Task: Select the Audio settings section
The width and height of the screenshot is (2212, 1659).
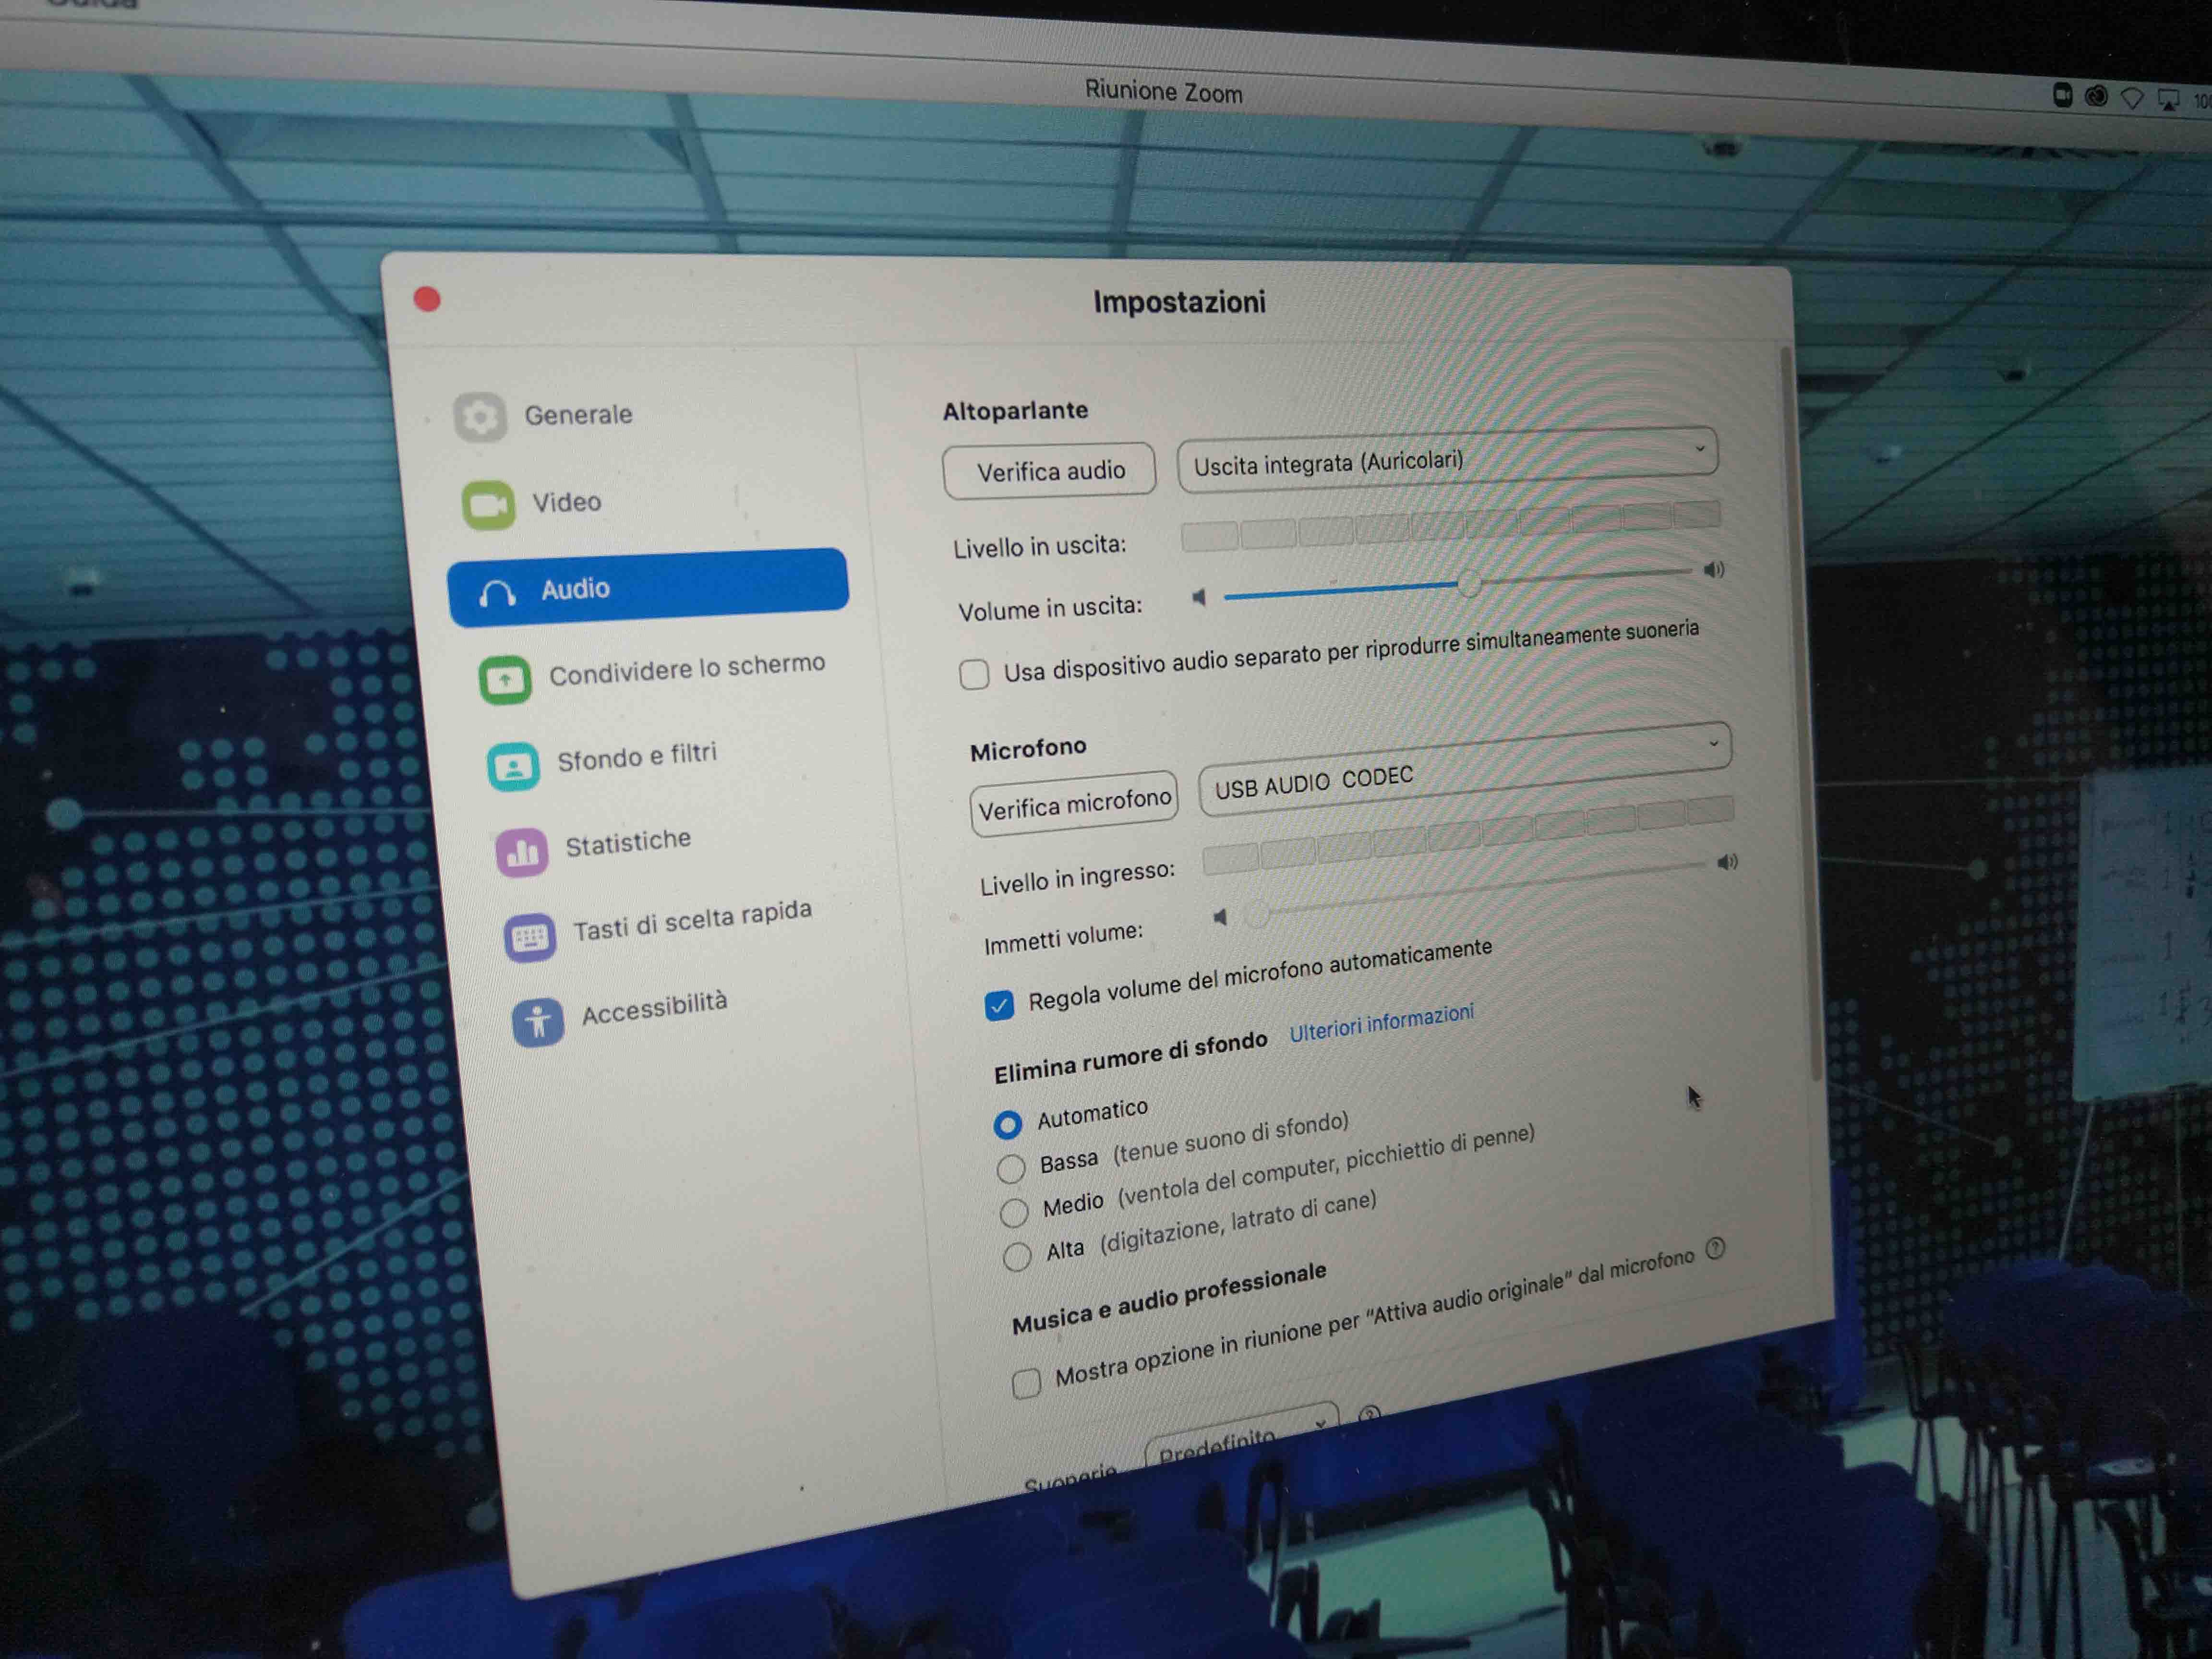Action: tap(648, 588)
